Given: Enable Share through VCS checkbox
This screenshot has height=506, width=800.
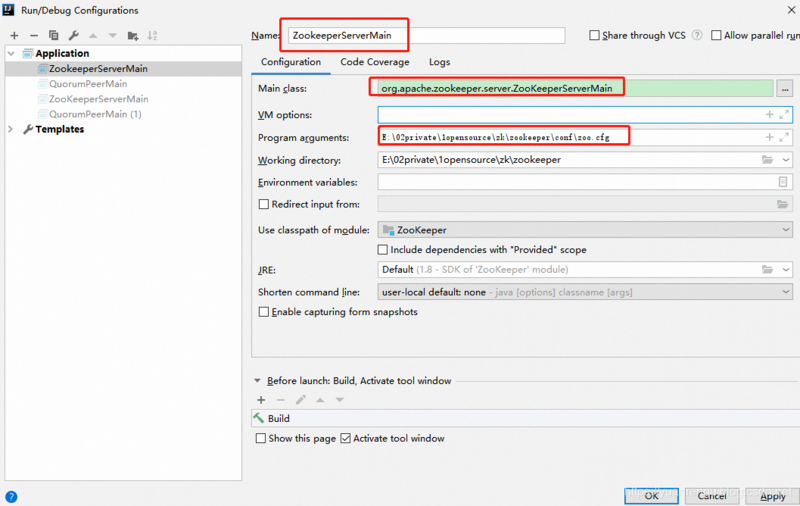Looking at the screenshot, I should point(594,35).
